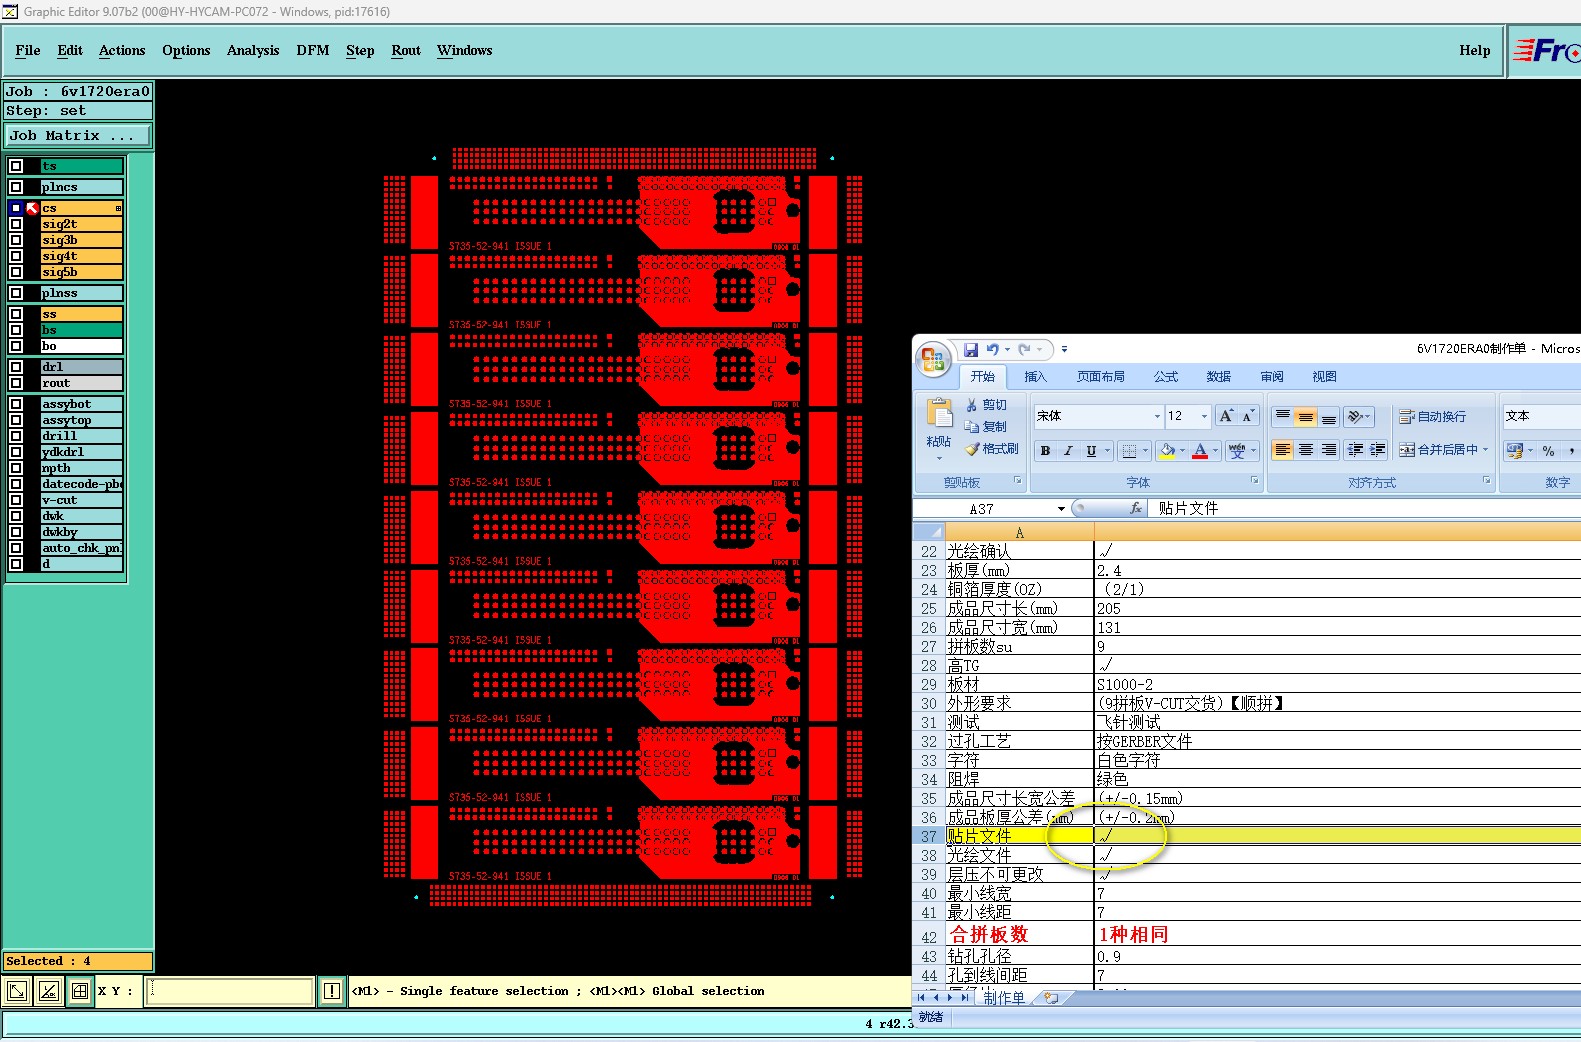Click the new worksheet icon beside 制作单 tab

(x=1051, y=997)
